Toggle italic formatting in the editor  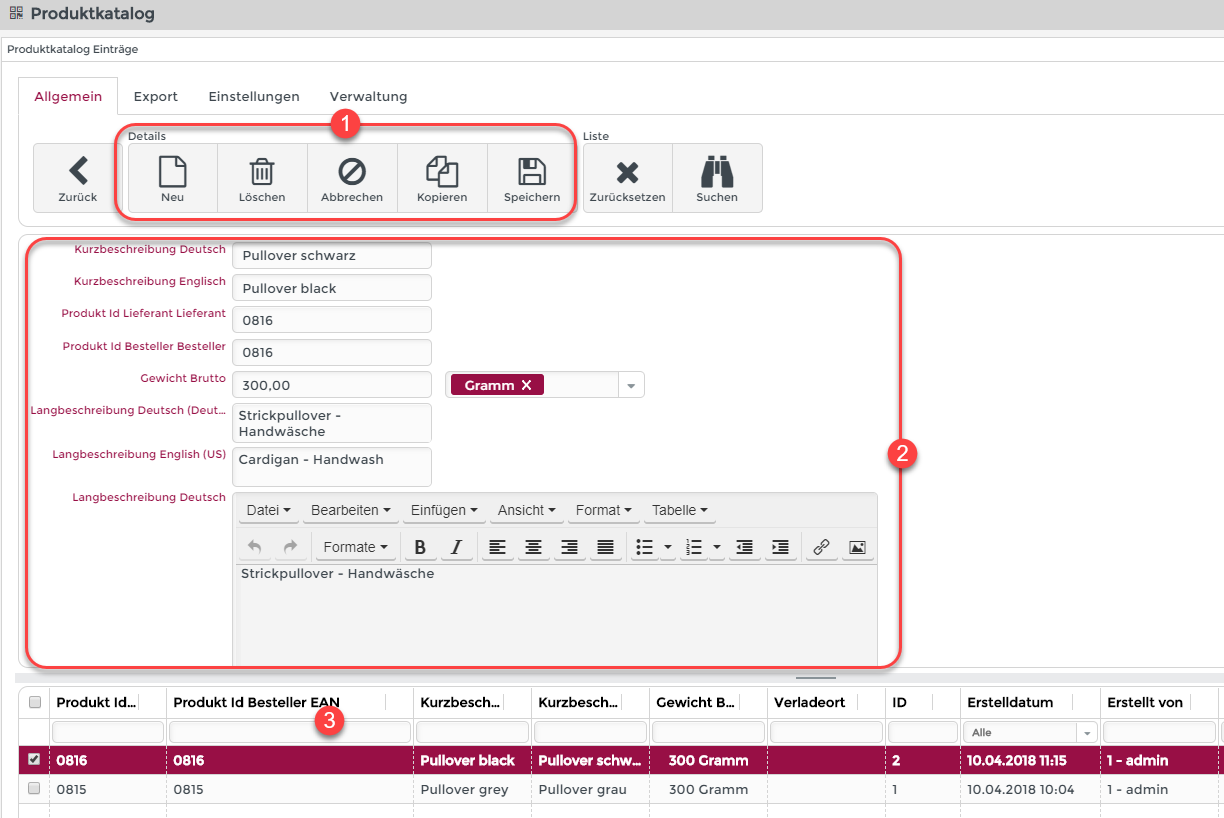456,547
